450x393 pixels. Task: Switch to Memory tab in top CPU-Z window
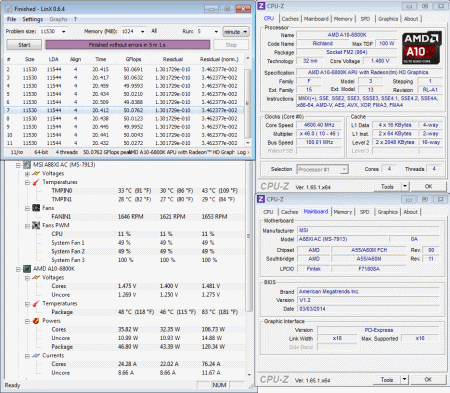343,19
